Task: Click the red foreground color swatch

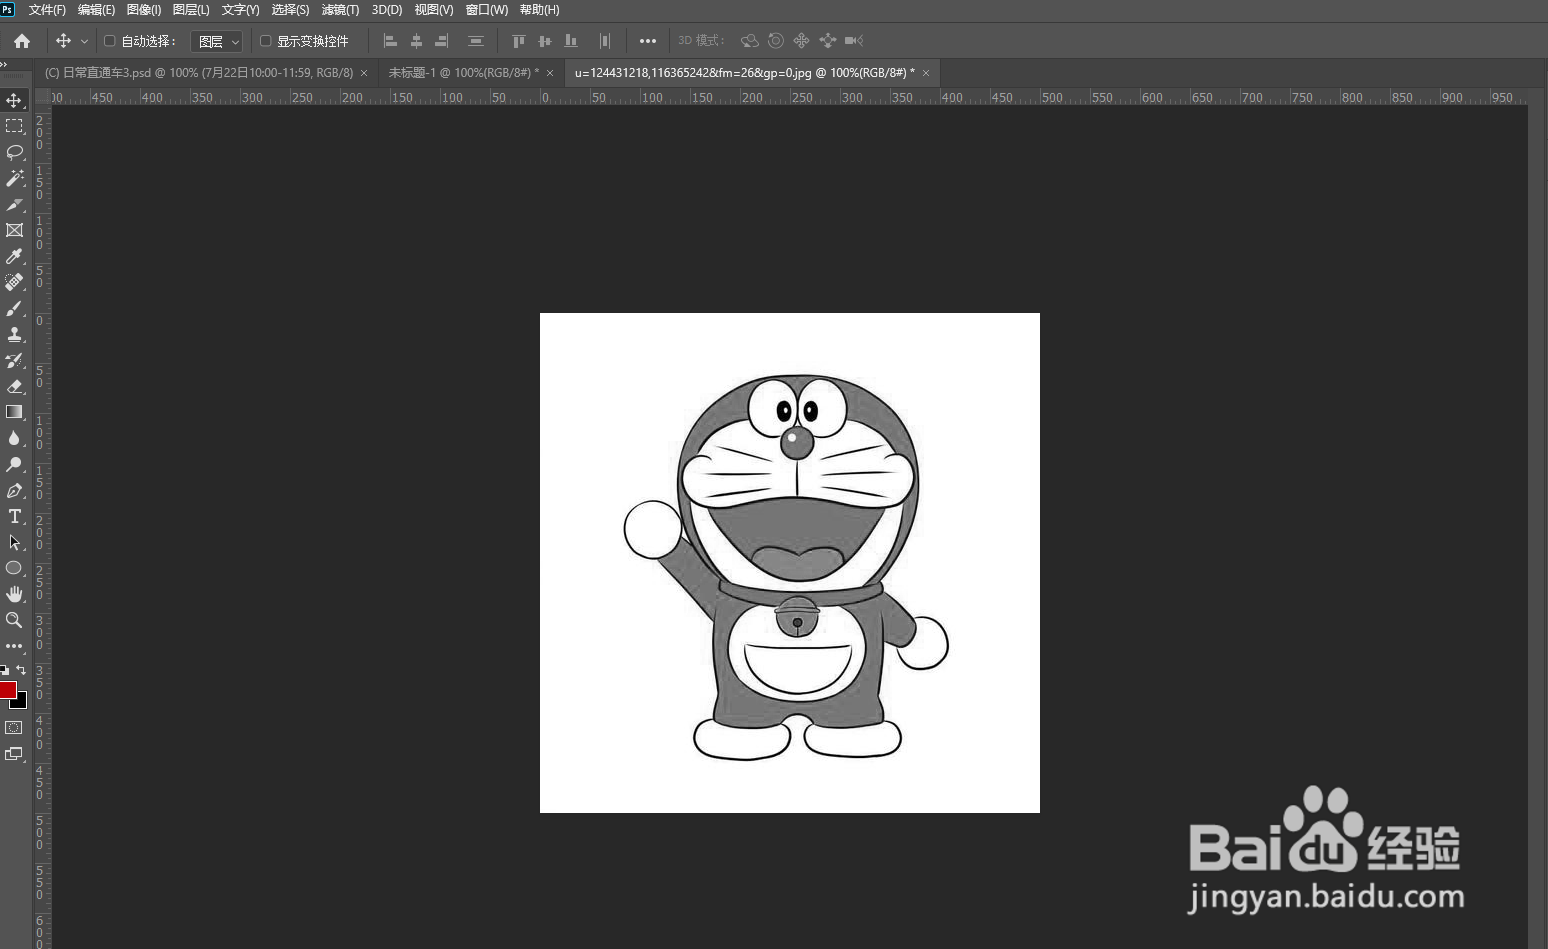Action: 7,689
